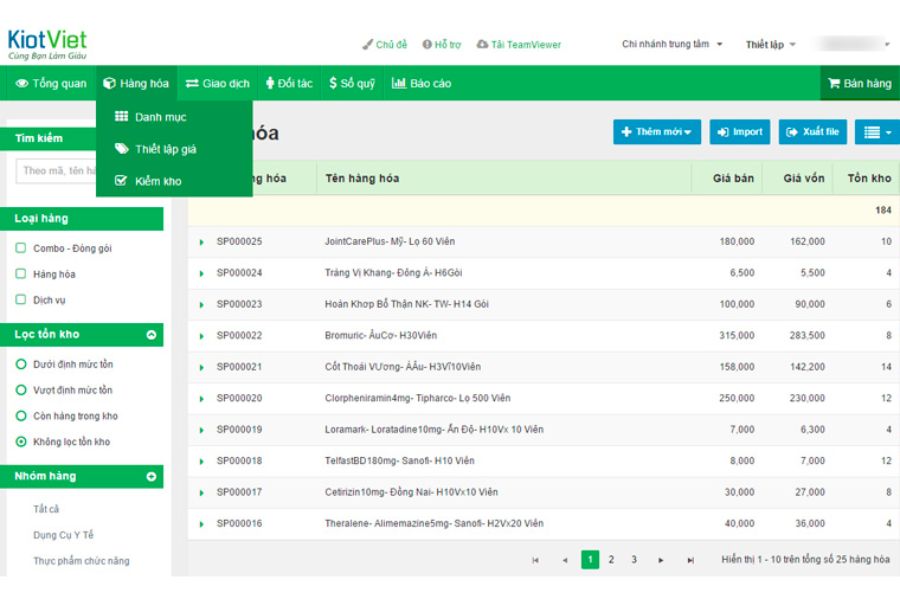This screenshot has width=900, height=600.
Task: Open Chi nhánh trung tâm branch dropdown
Action: point(672,44)
